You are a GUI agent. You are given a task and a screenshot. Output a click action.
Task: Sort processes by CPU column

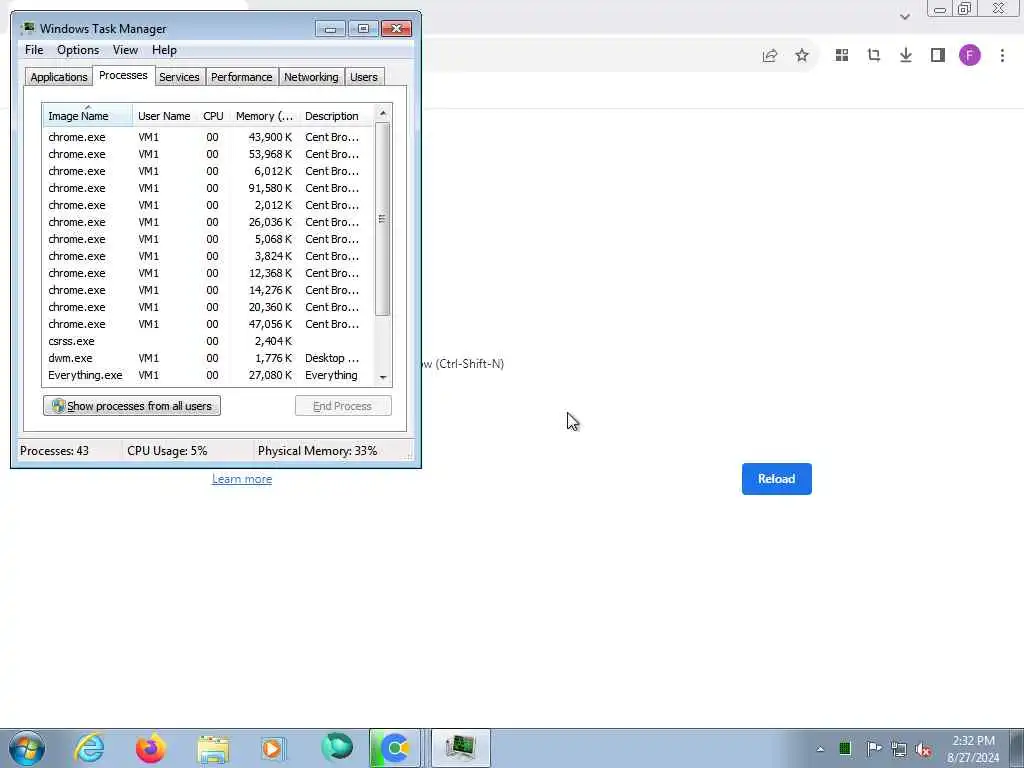pos(214,116)
